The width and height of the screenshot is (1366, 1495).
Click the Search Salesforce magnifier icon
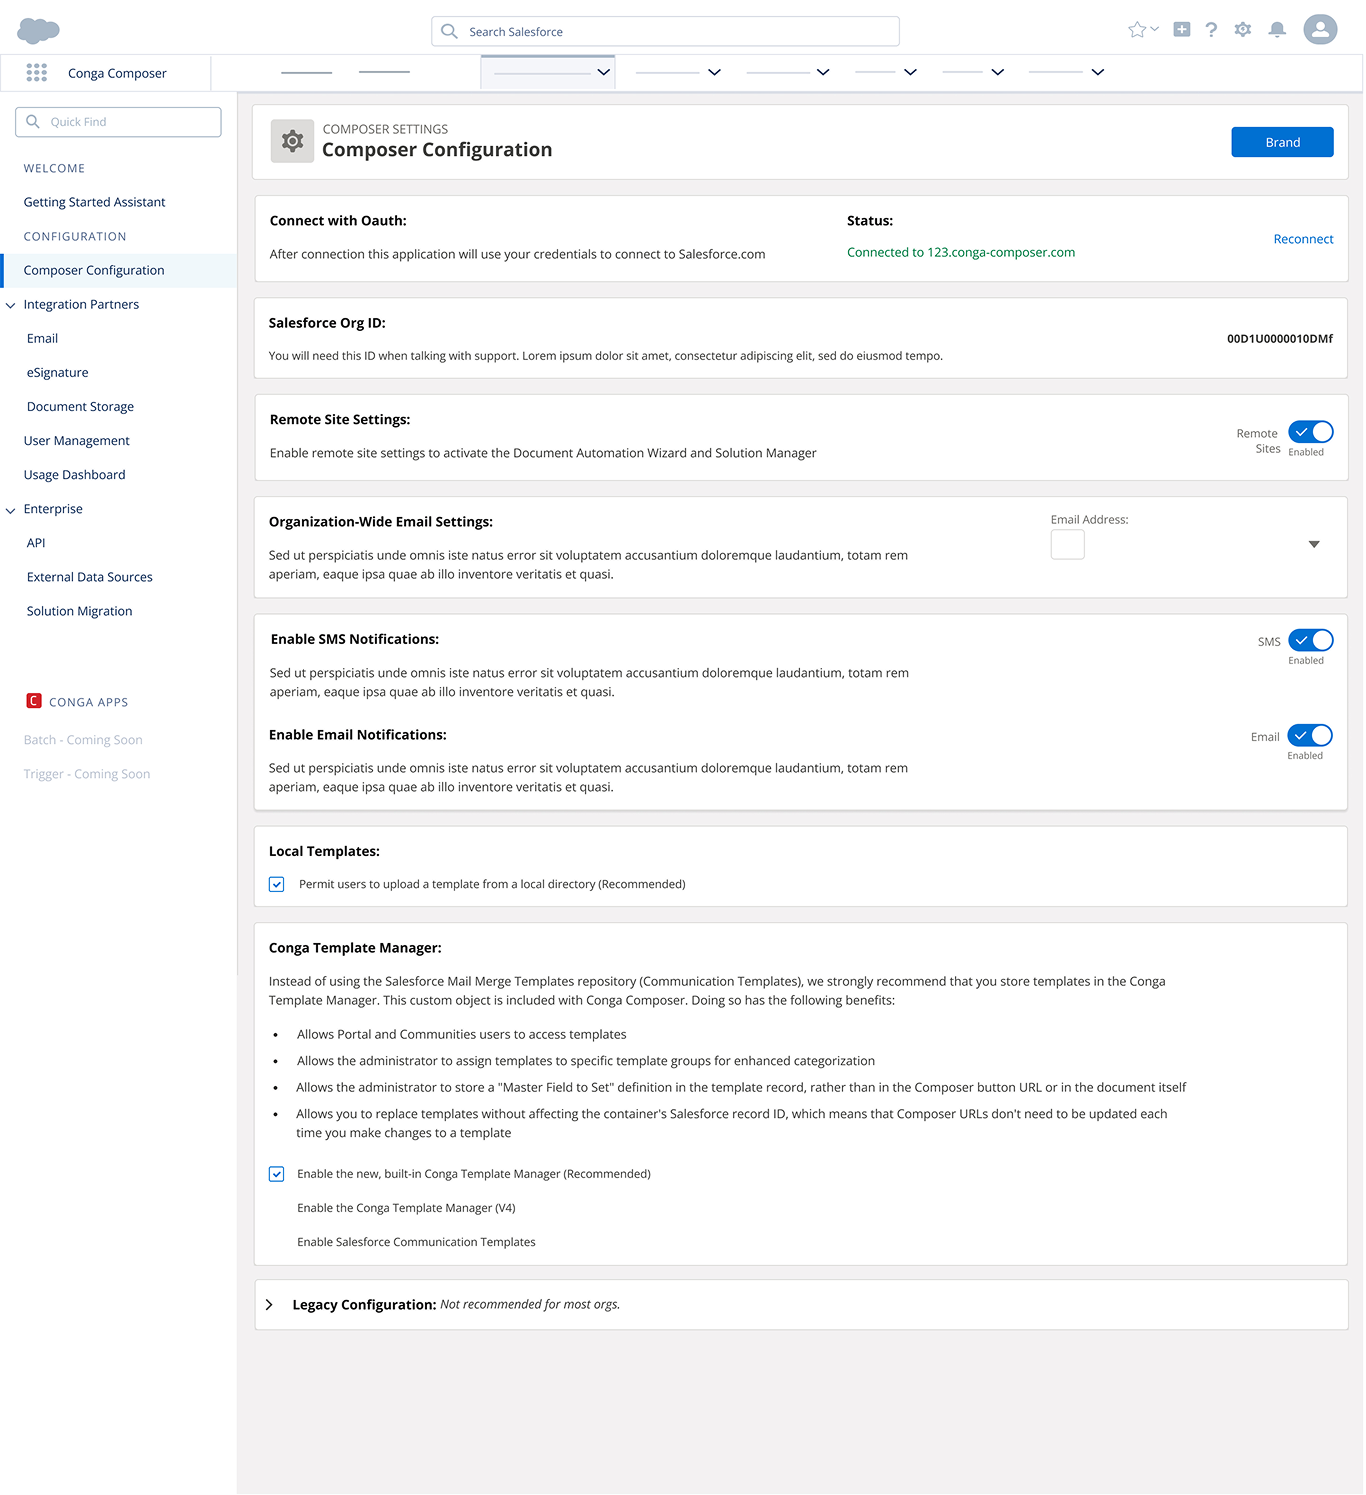[x=450, y=31]
